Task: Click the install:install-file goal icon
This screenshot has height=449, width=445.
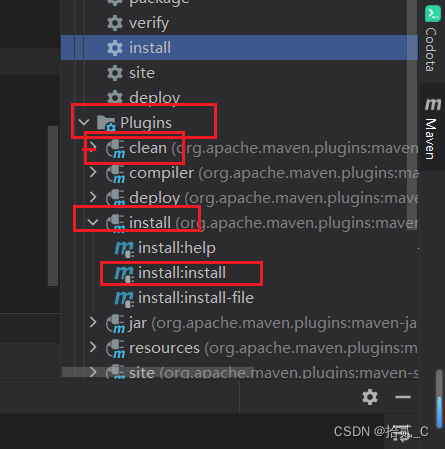Action: [x=124, y=298]
